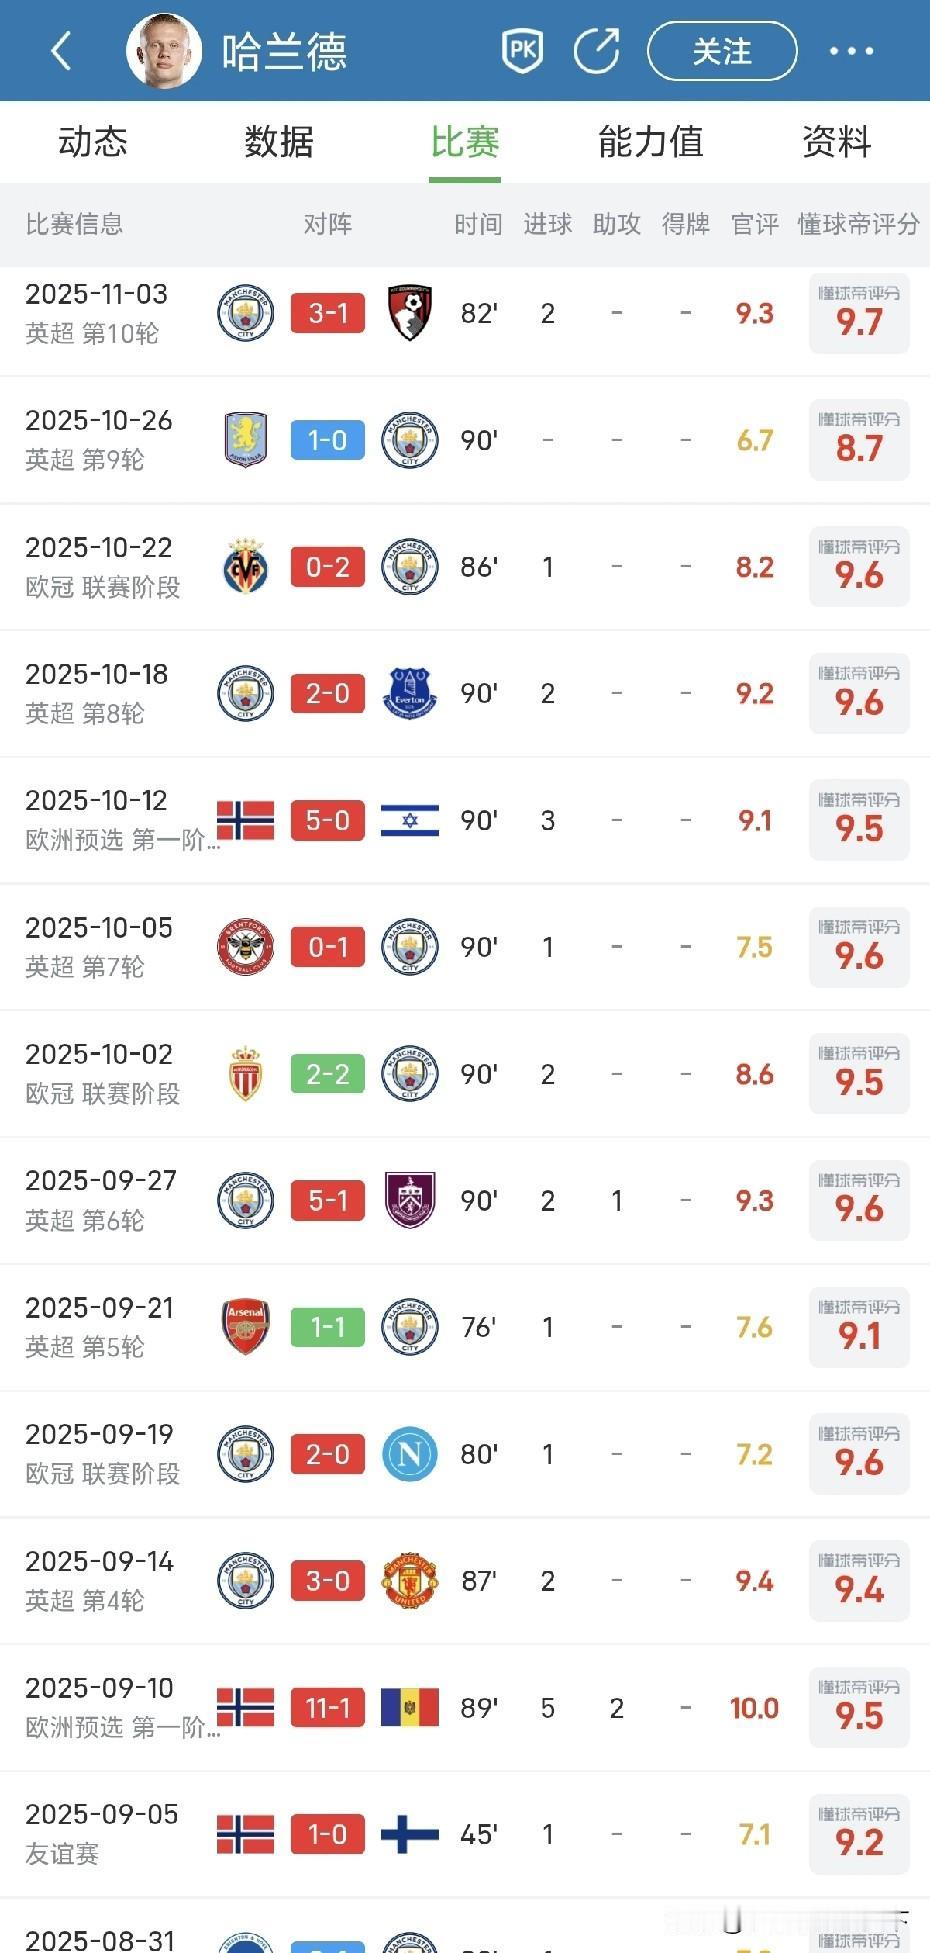The width and height of the screenshot is (930, 1953).
Task: Open the three-dot more menu
Action: [x=851, y=51]
